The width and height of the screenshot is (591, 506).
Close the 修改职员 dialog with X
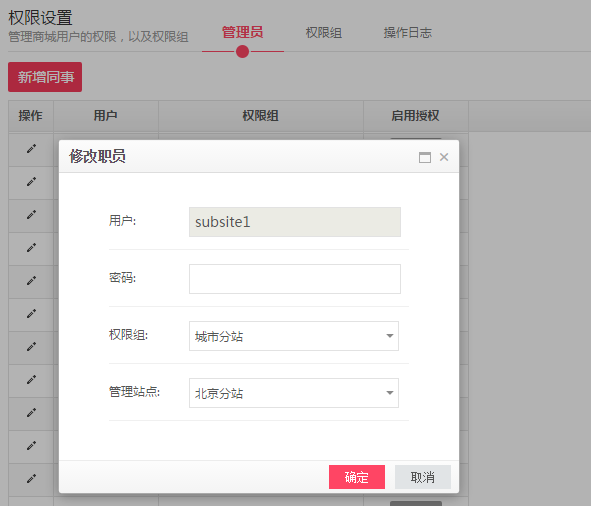point(444,157)
